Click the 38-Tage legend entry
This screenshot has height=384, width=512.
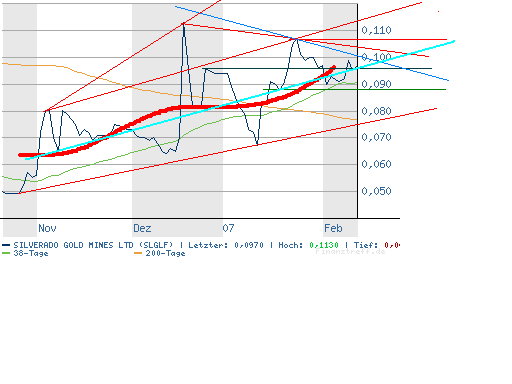pyautogui.click(x=31, y=253)
